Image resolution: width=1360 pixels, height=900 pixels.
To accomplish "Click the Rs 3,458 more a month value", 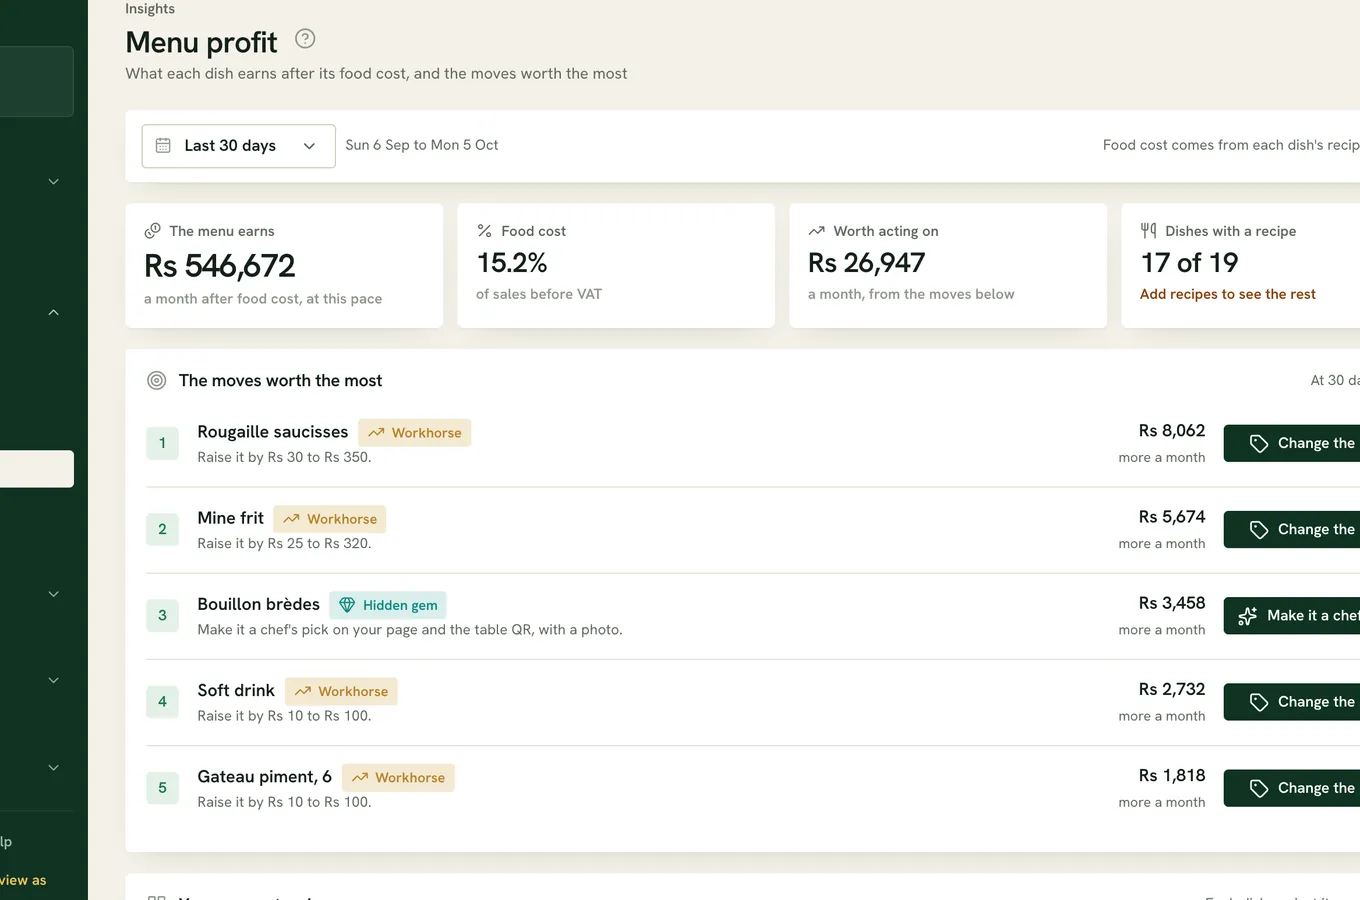I will click(x=1171, y=603).
